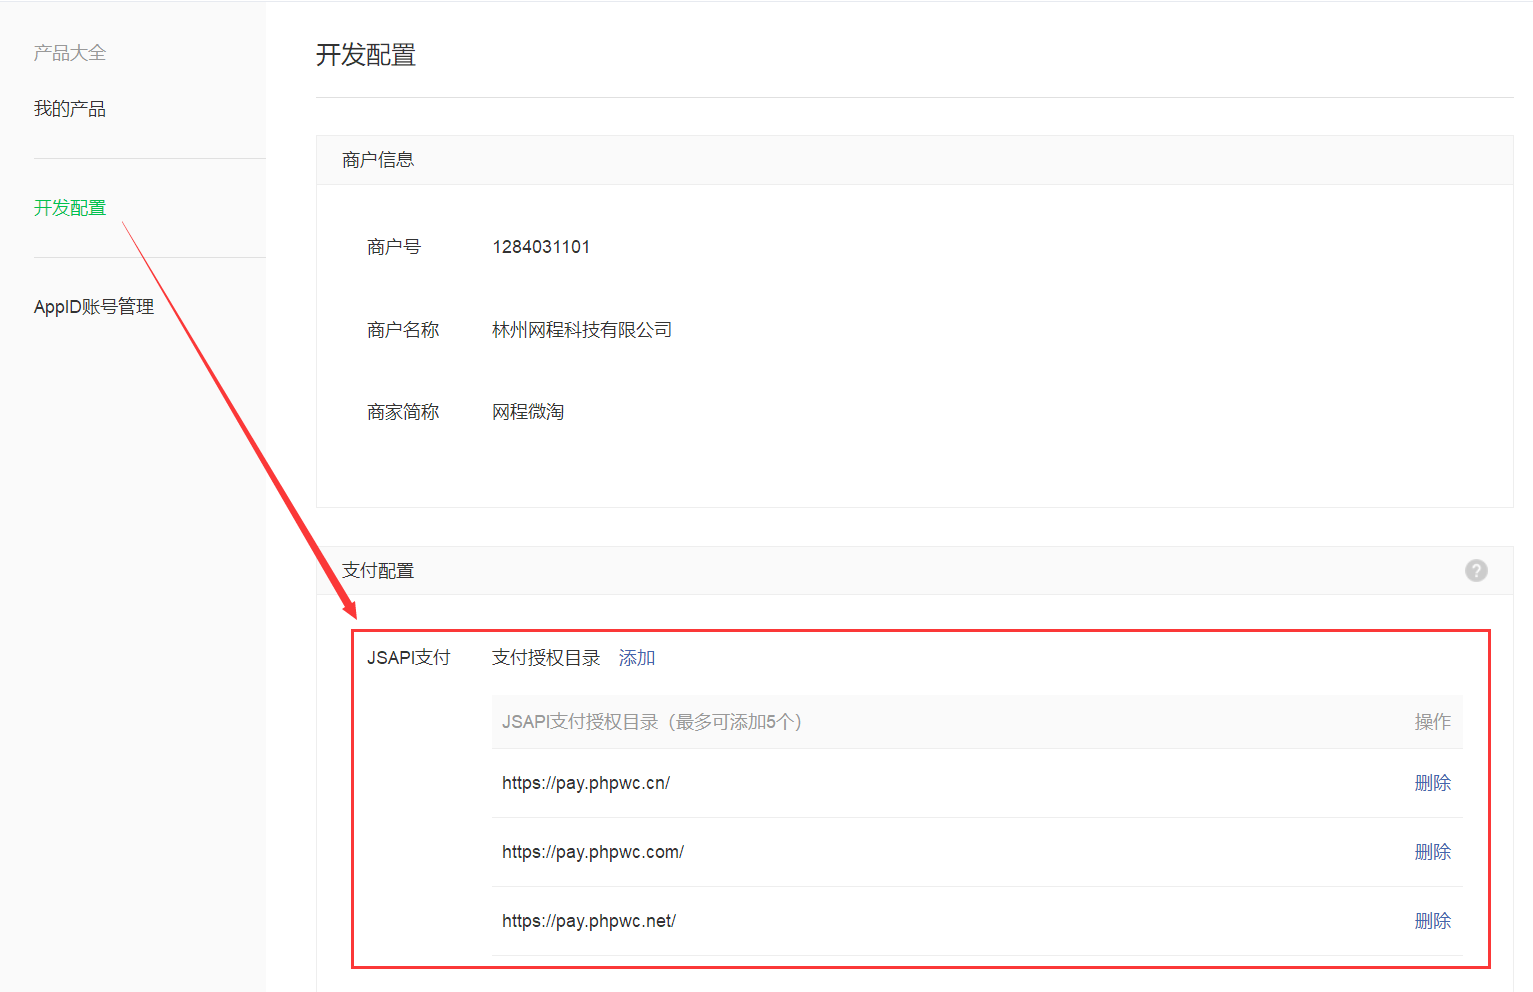Image resolution: width=1533 pixels, height=992 pixels.
Task: Click merchant number 1284031101
Action: click(x=541, y=247)
